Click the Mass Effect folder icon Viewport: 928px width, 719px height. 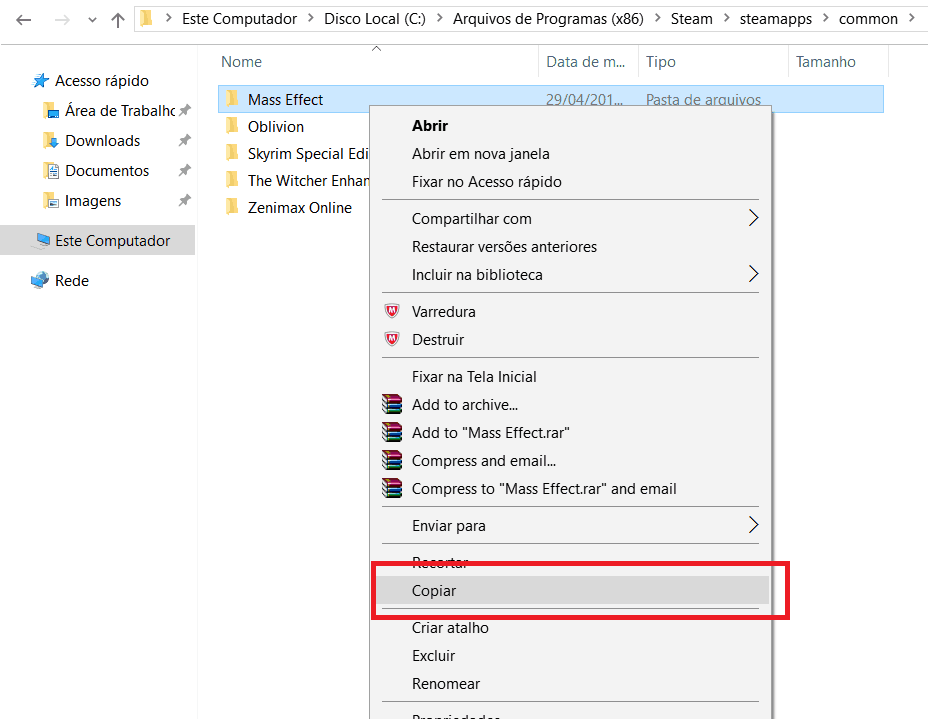pyautogui.click(x=233, y=98)
